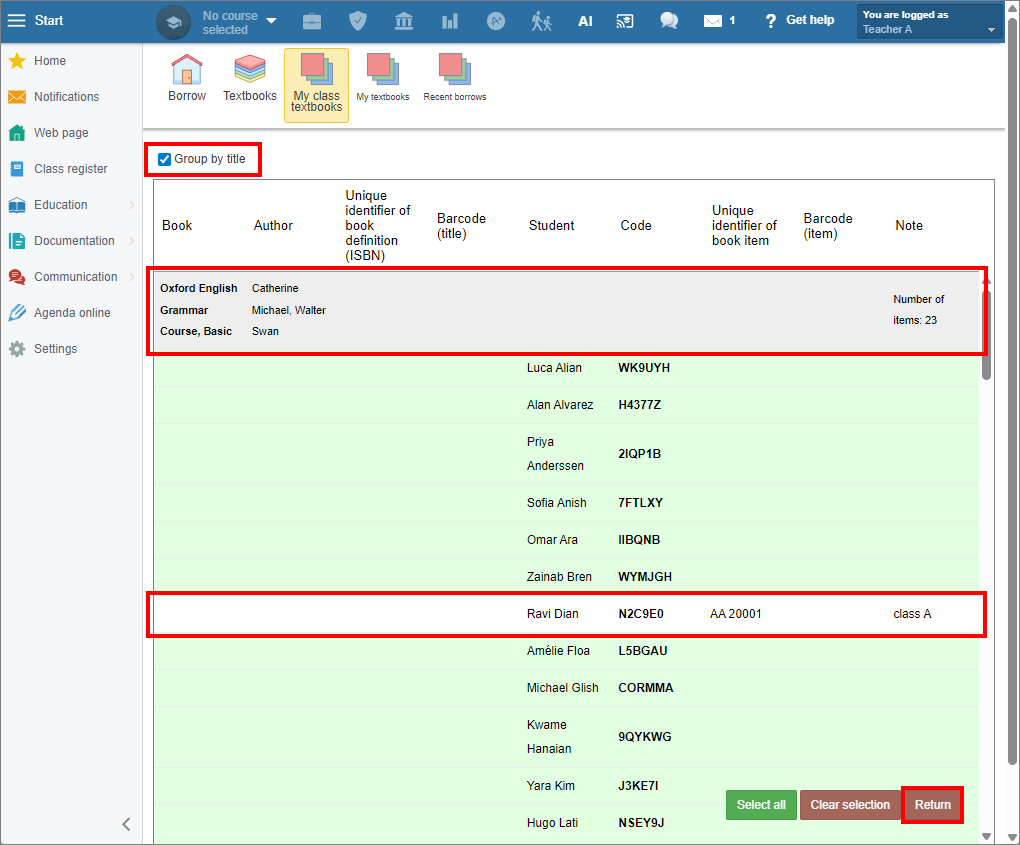1020x845 pixels.
Task: Click the Return button
Action: [x=932, y=805]
